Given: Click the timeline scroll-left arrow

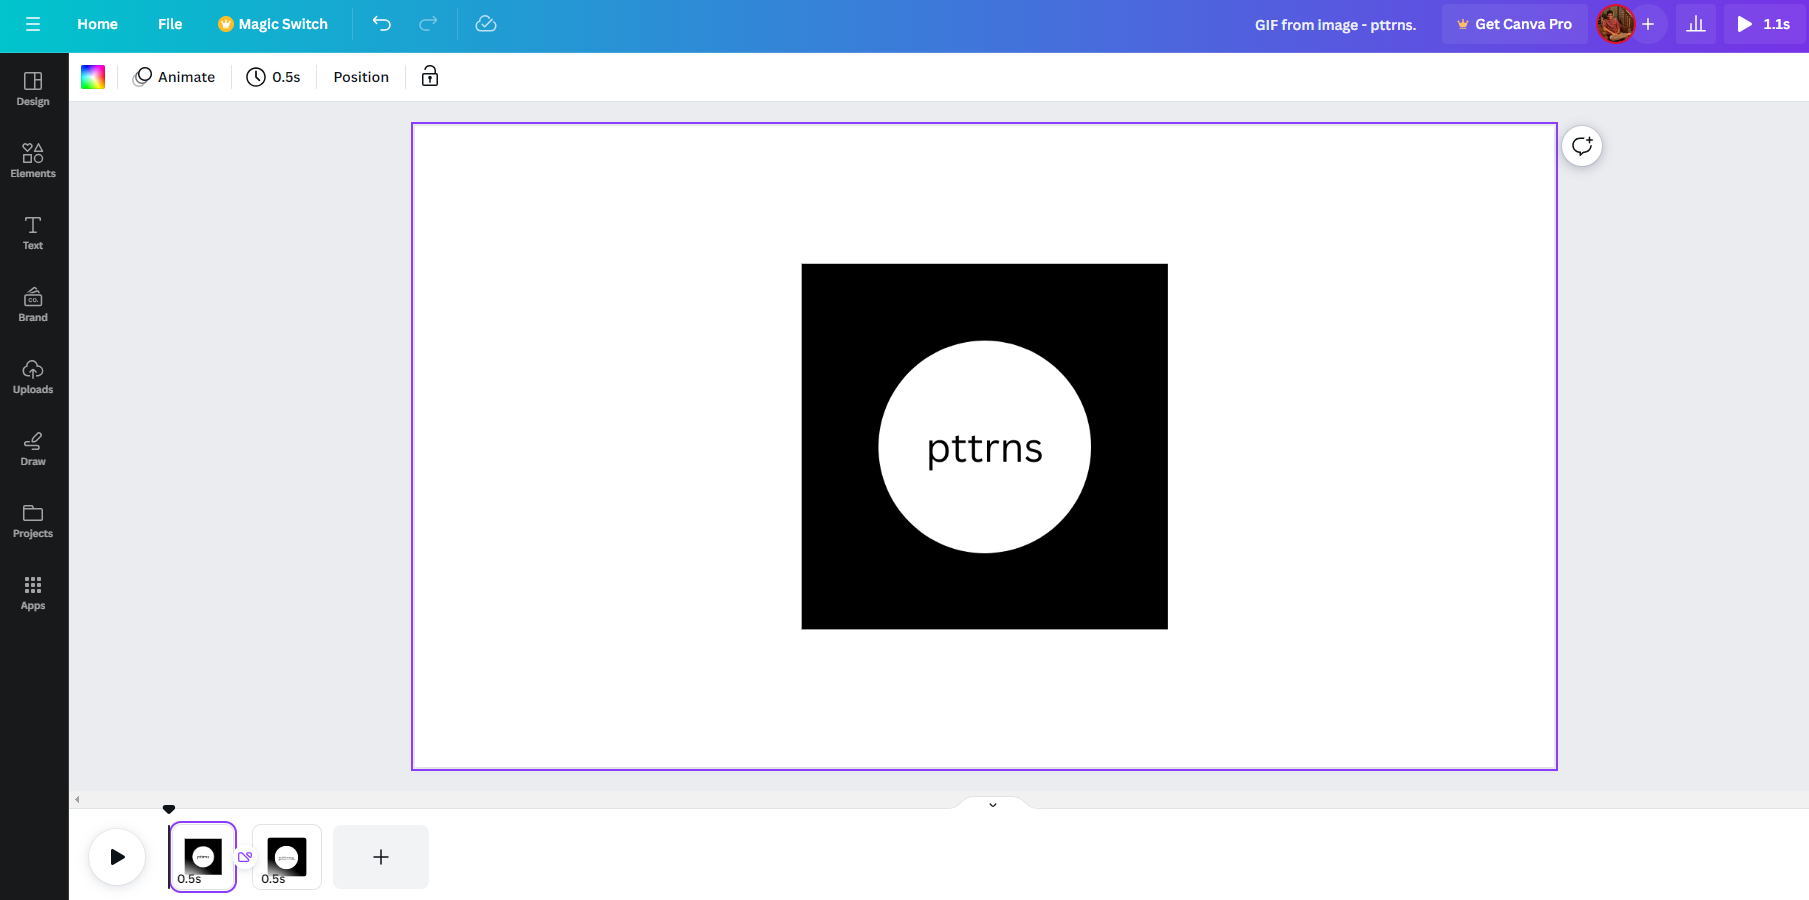Looking at the screenshot, I should 77,799.
